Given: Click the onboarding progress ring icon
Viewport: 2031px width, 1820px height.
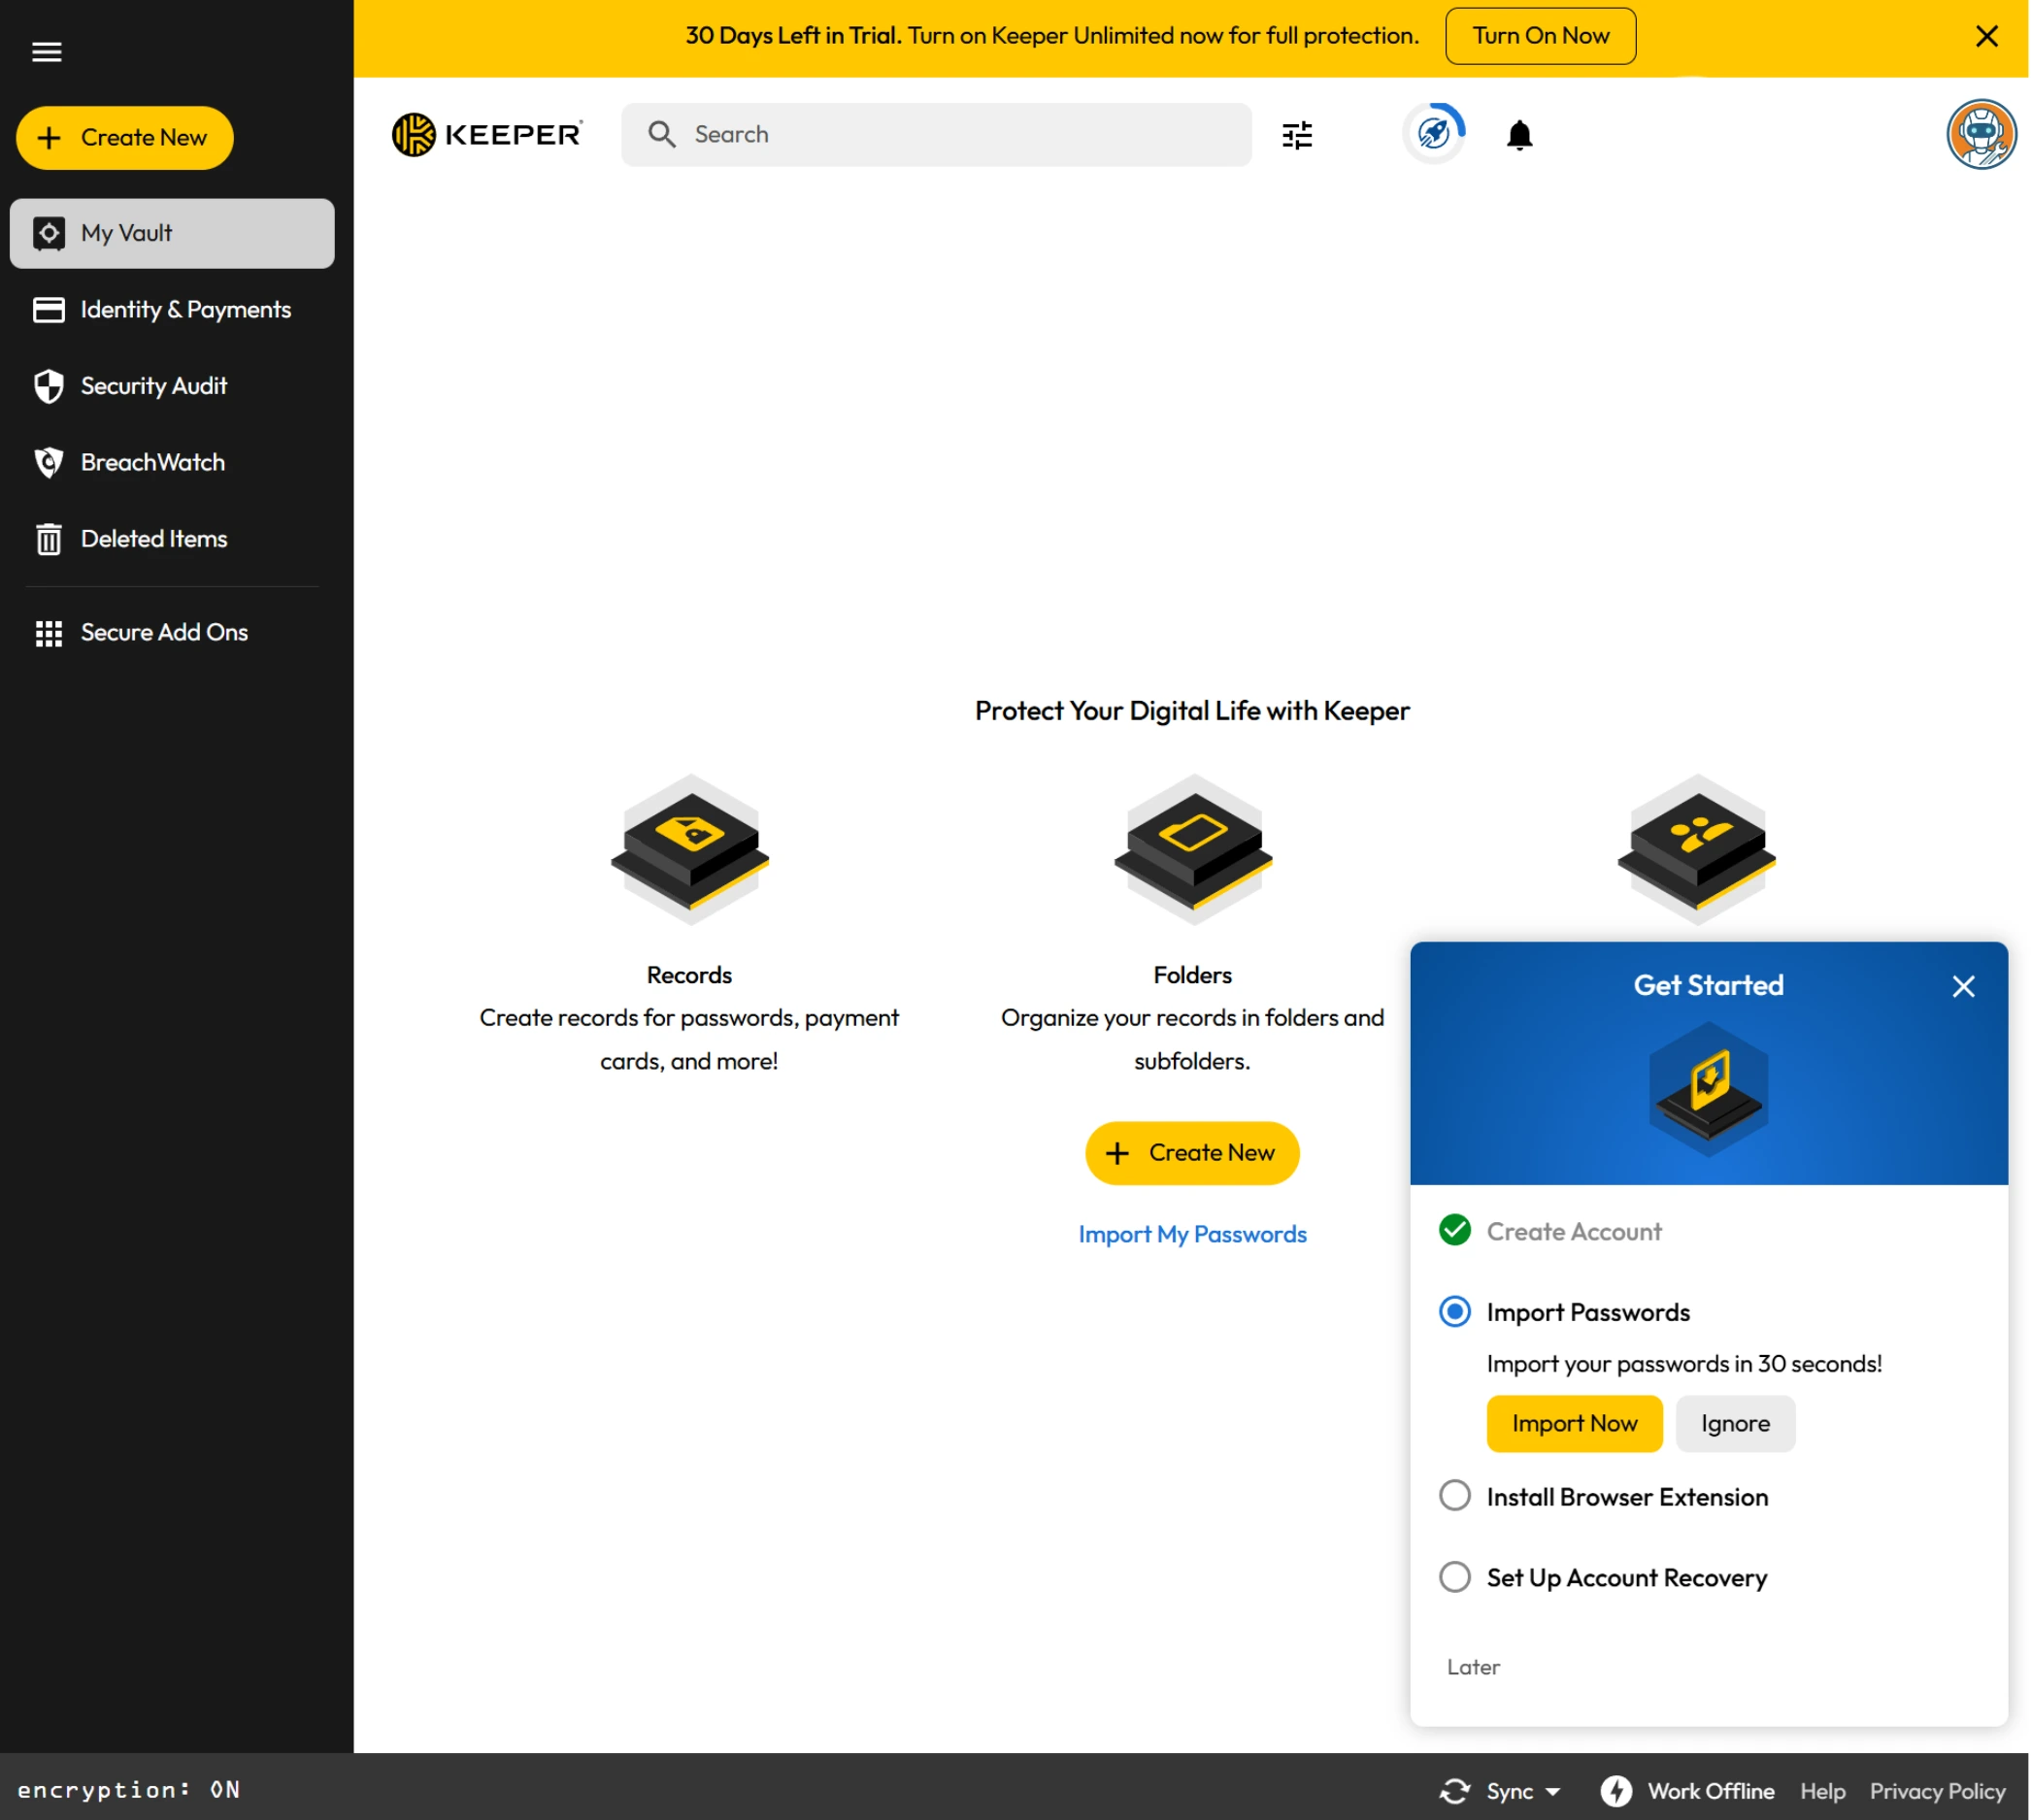Looking at the screenshot, I should point(1435,133).
